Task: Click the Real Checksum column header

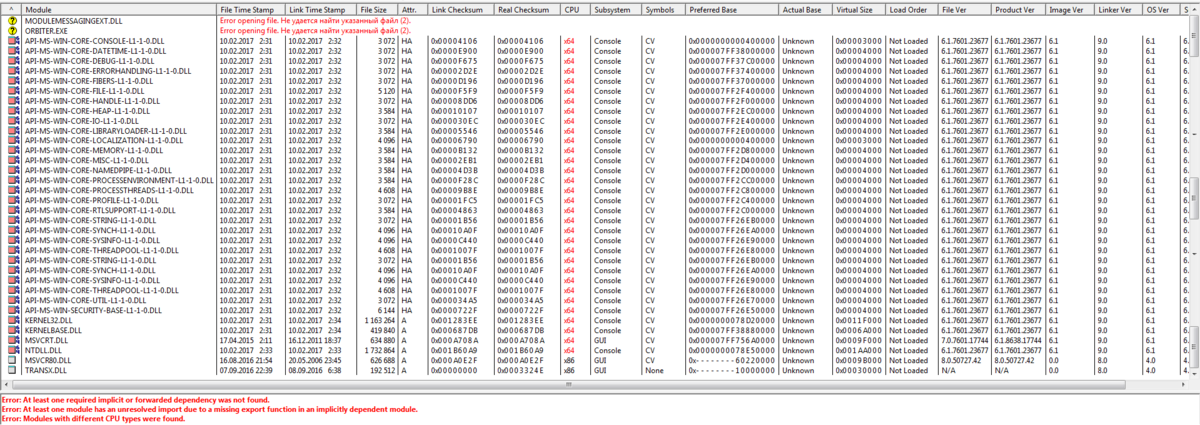Action: tap(526, 8)
